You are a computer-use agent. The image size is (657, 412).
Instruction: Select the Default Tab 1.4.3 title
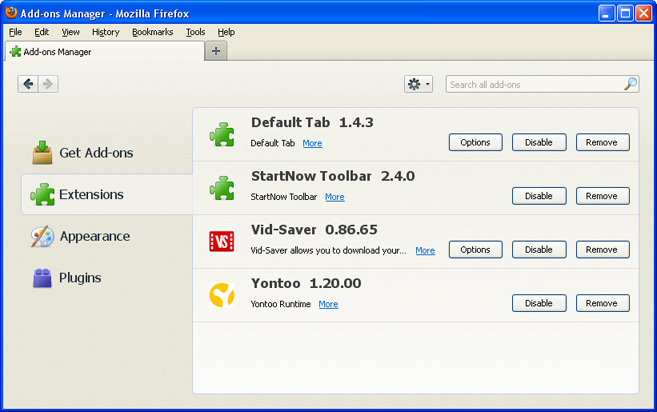tap(312, 122)
